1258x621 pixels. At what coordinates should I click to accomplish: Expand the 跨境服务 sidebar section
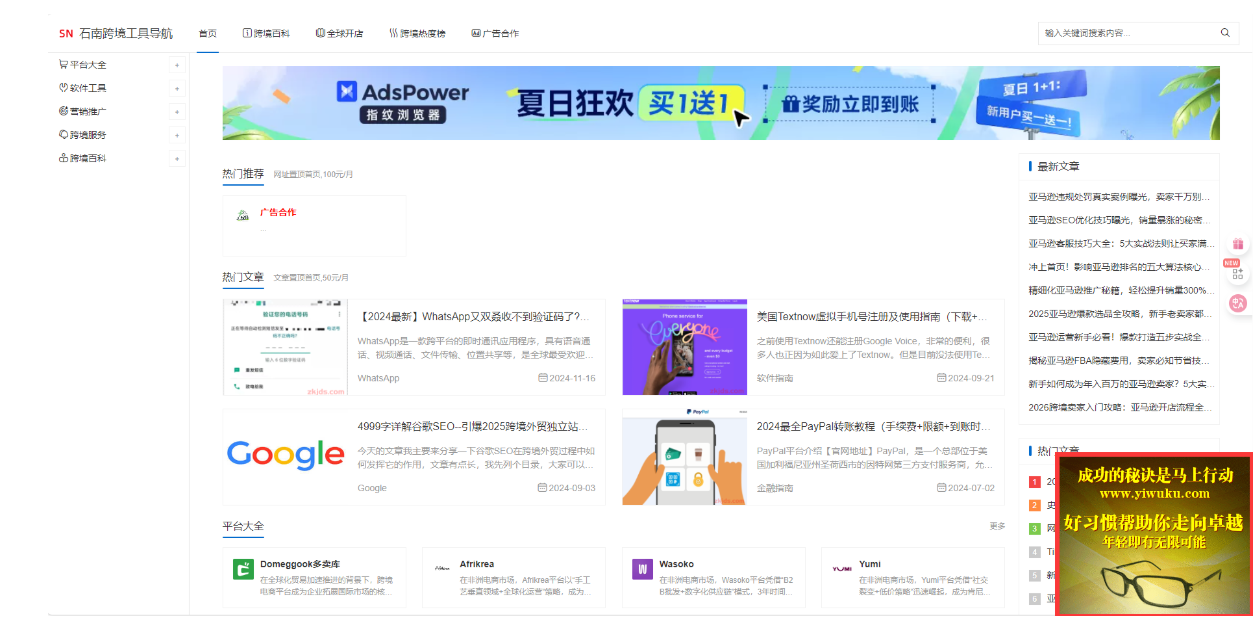tap(177, 134)
